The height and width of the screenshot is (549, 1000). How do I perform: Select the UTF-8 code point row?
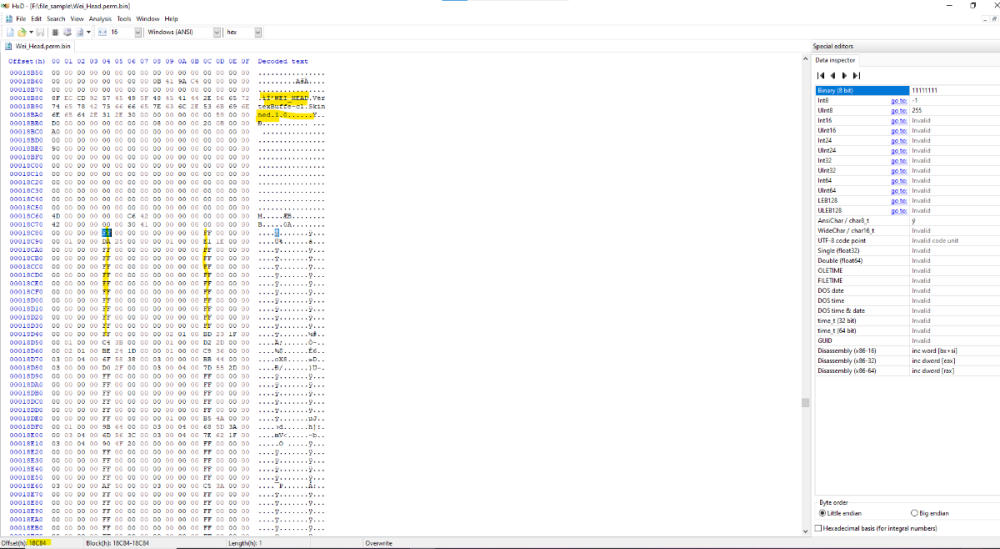[x=908, y=240]
